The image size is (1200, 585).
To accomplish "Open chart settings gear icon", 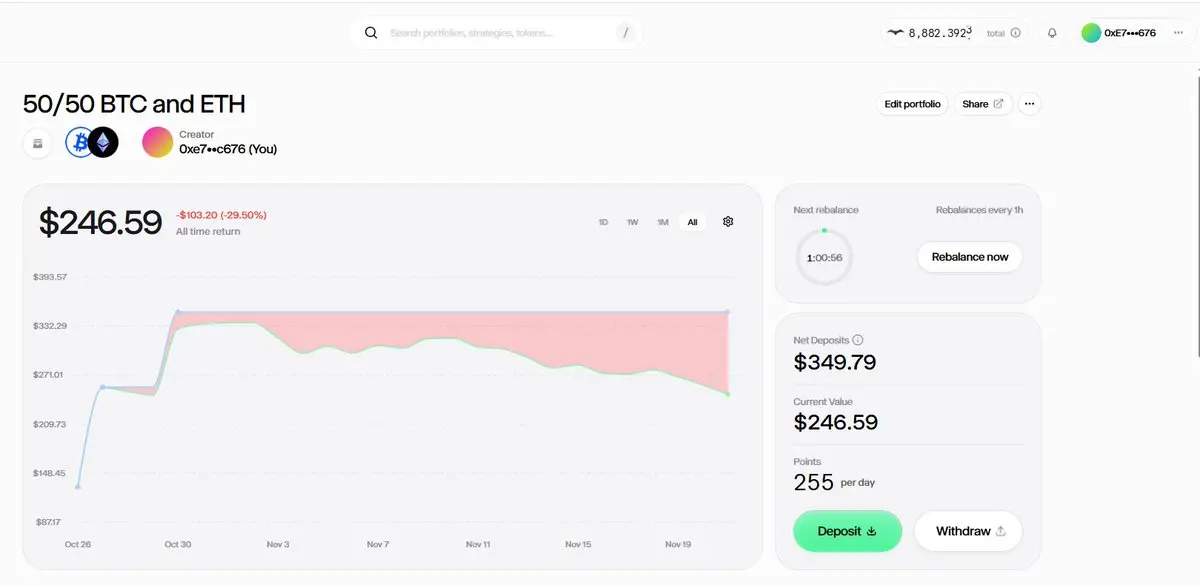I will (728, 222).
